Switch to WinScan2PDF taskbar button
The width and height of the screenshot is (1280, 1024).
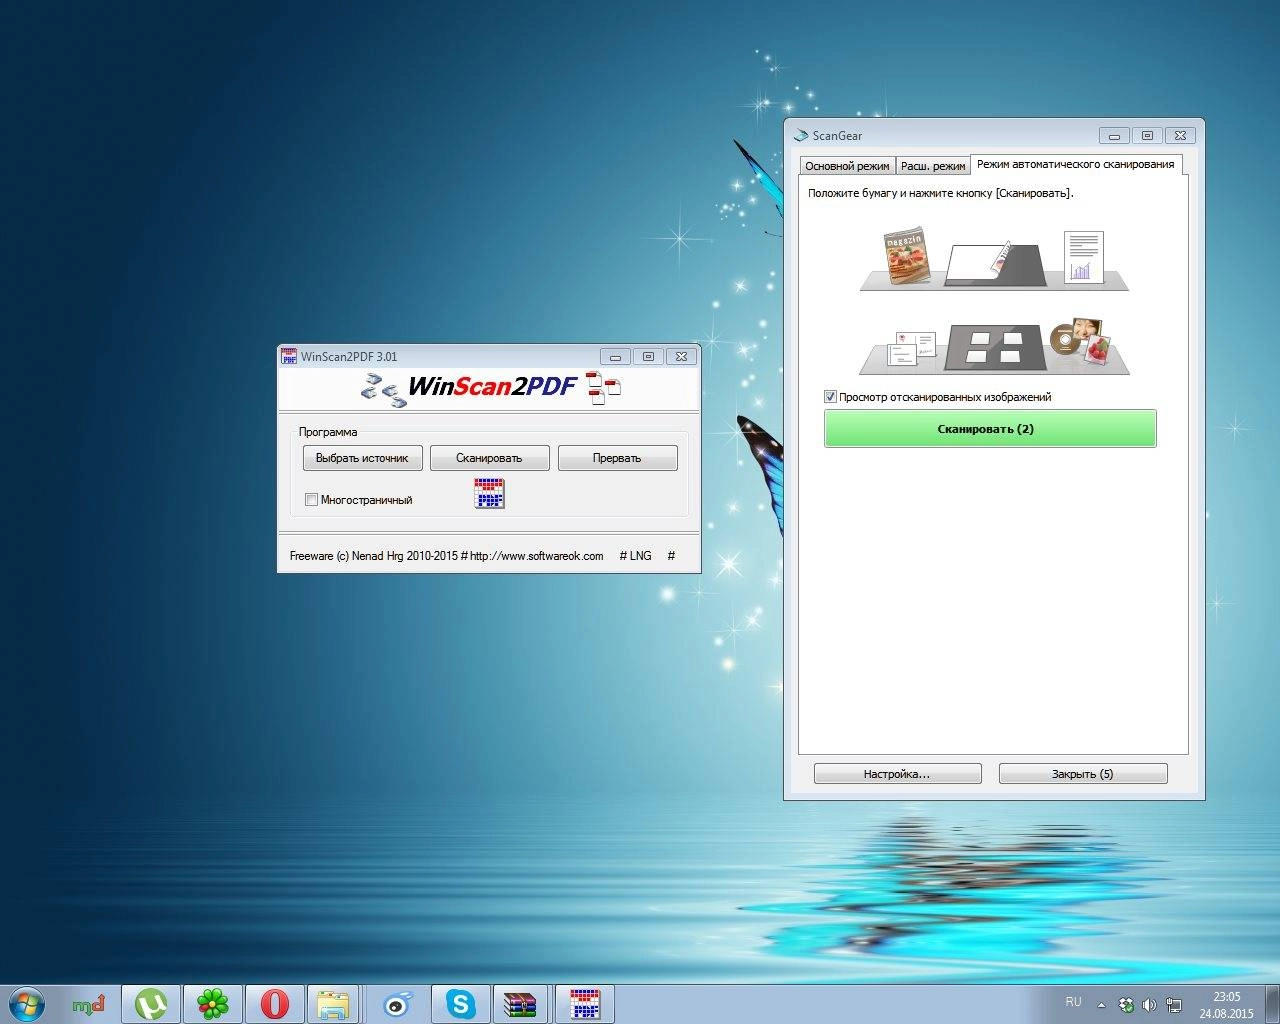click(x=584, y=1004)
